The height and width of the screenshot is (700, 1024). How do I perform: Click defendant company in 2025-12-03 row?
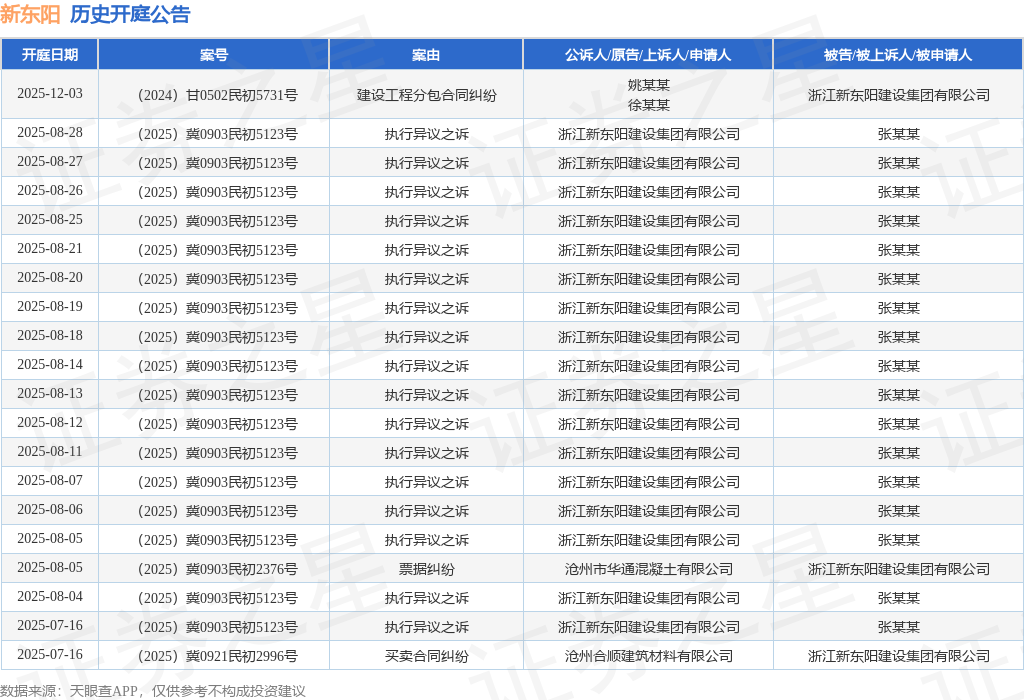[x=899, y=95]
